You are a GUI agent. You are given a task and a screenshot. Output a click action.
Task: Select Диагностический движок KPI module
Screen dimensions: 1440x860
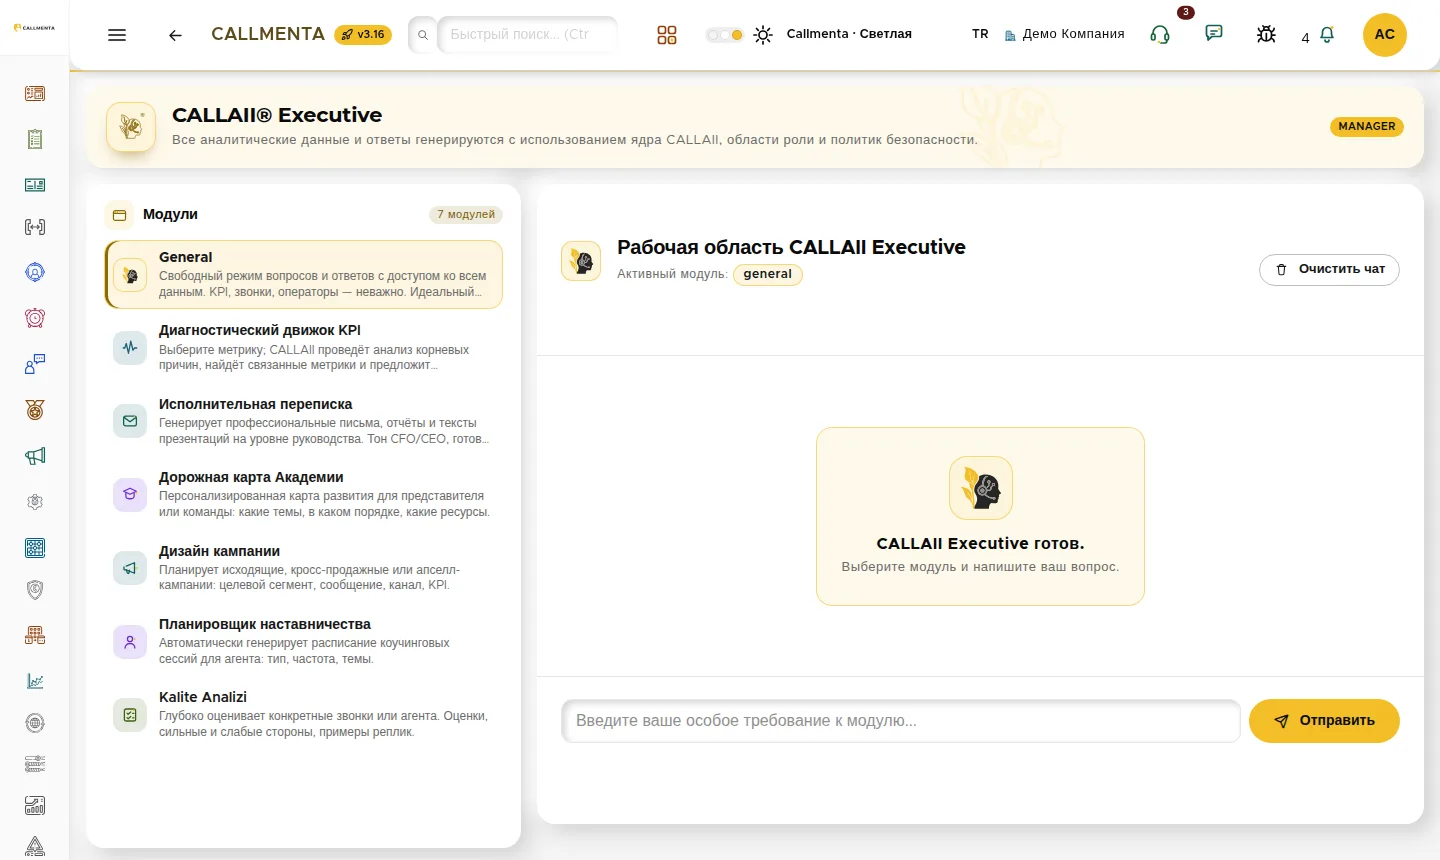point(304,347)
